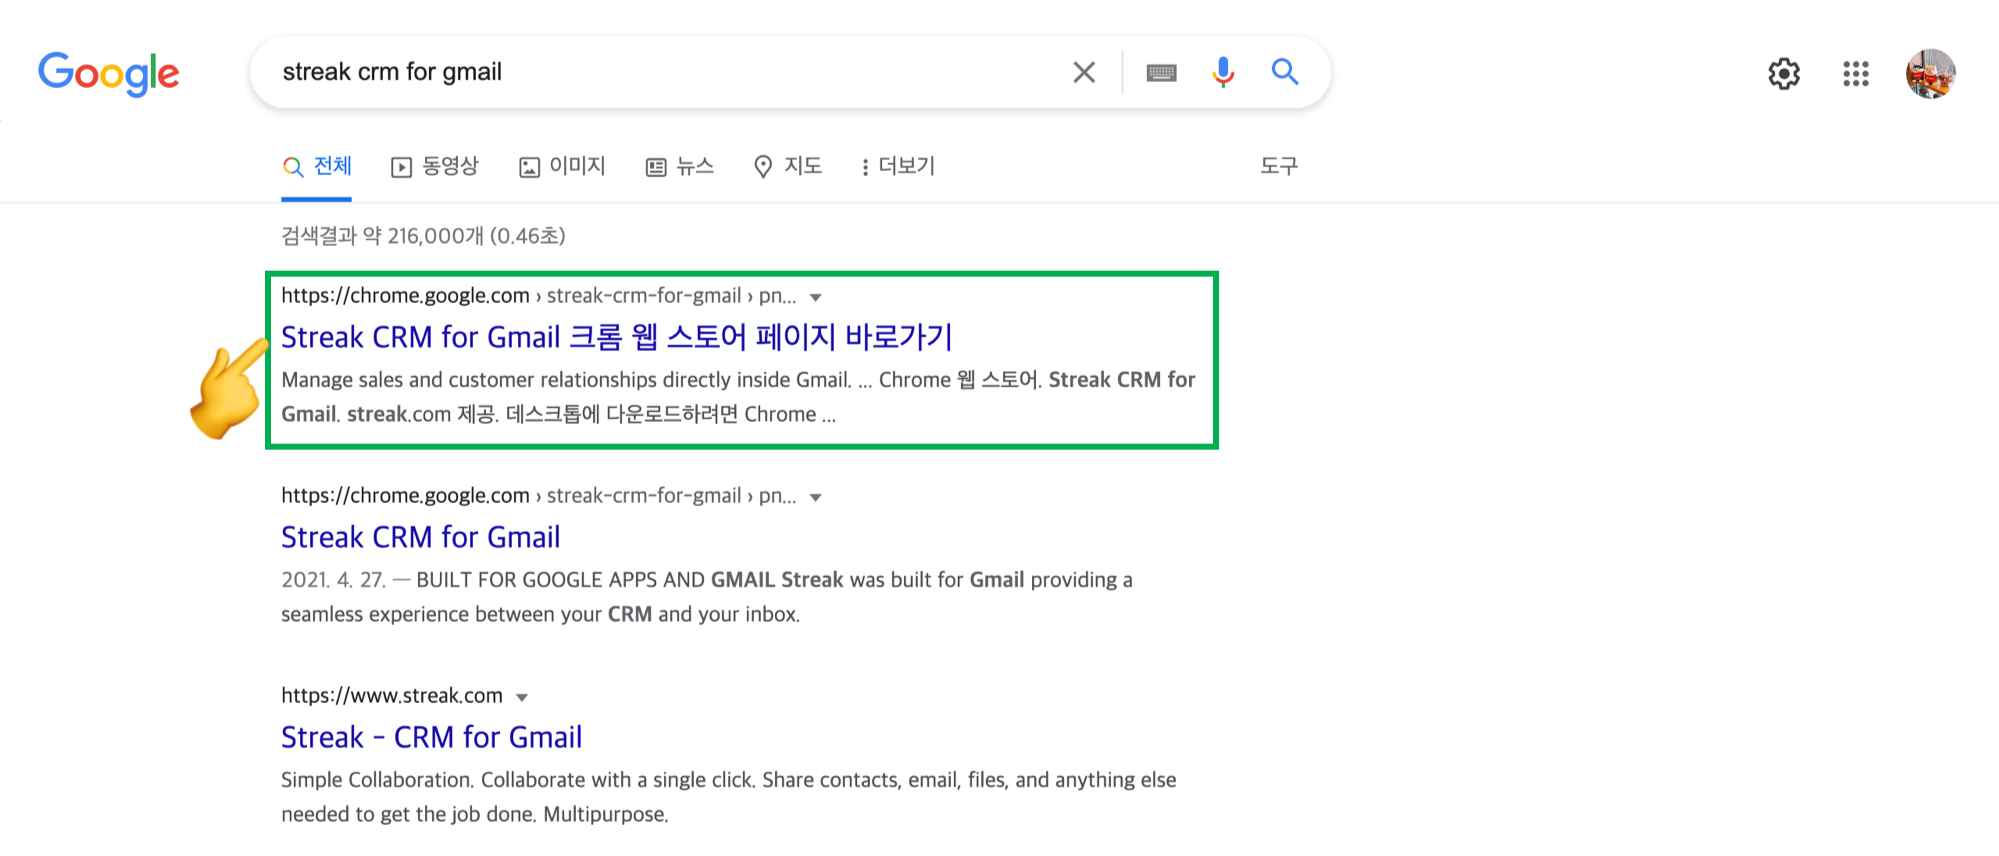Open 'Streak - CRM for Gmail' result
Viewport: 1999px width, 856px height.
coord(432,737)
